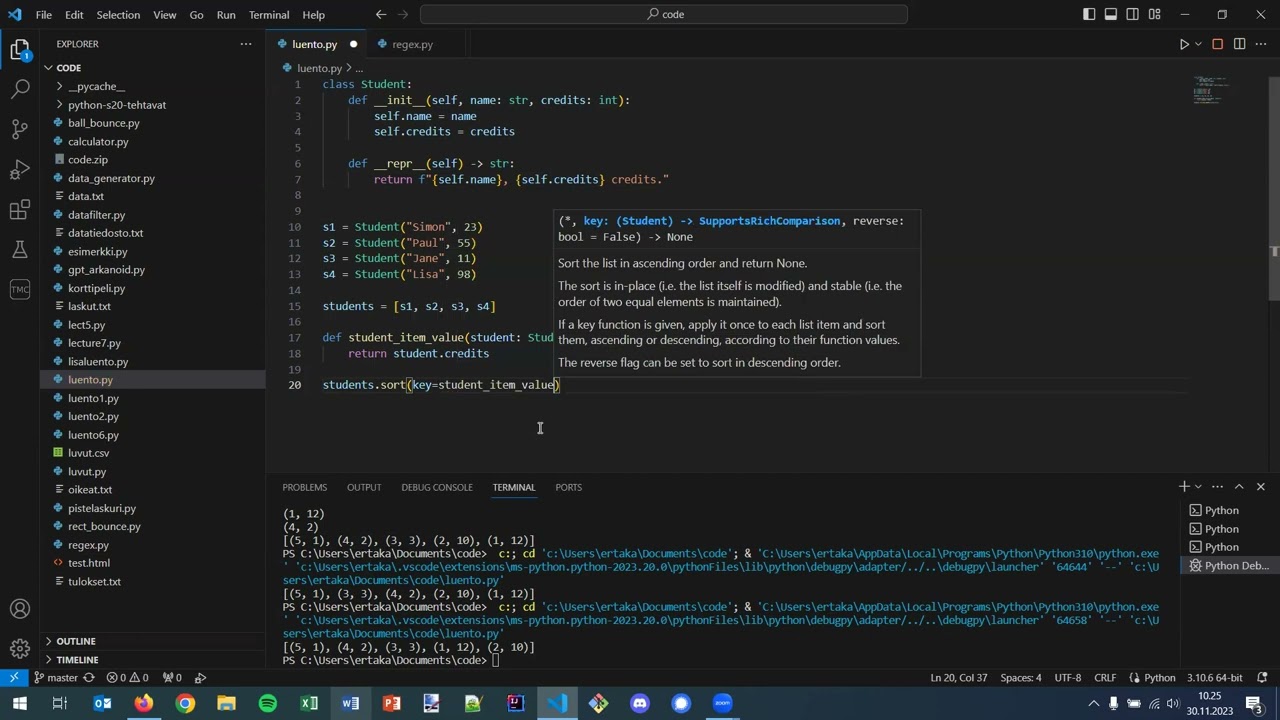Select language mode Python in status bar
Screen dimensions: 1280x720
(1160, 678)
